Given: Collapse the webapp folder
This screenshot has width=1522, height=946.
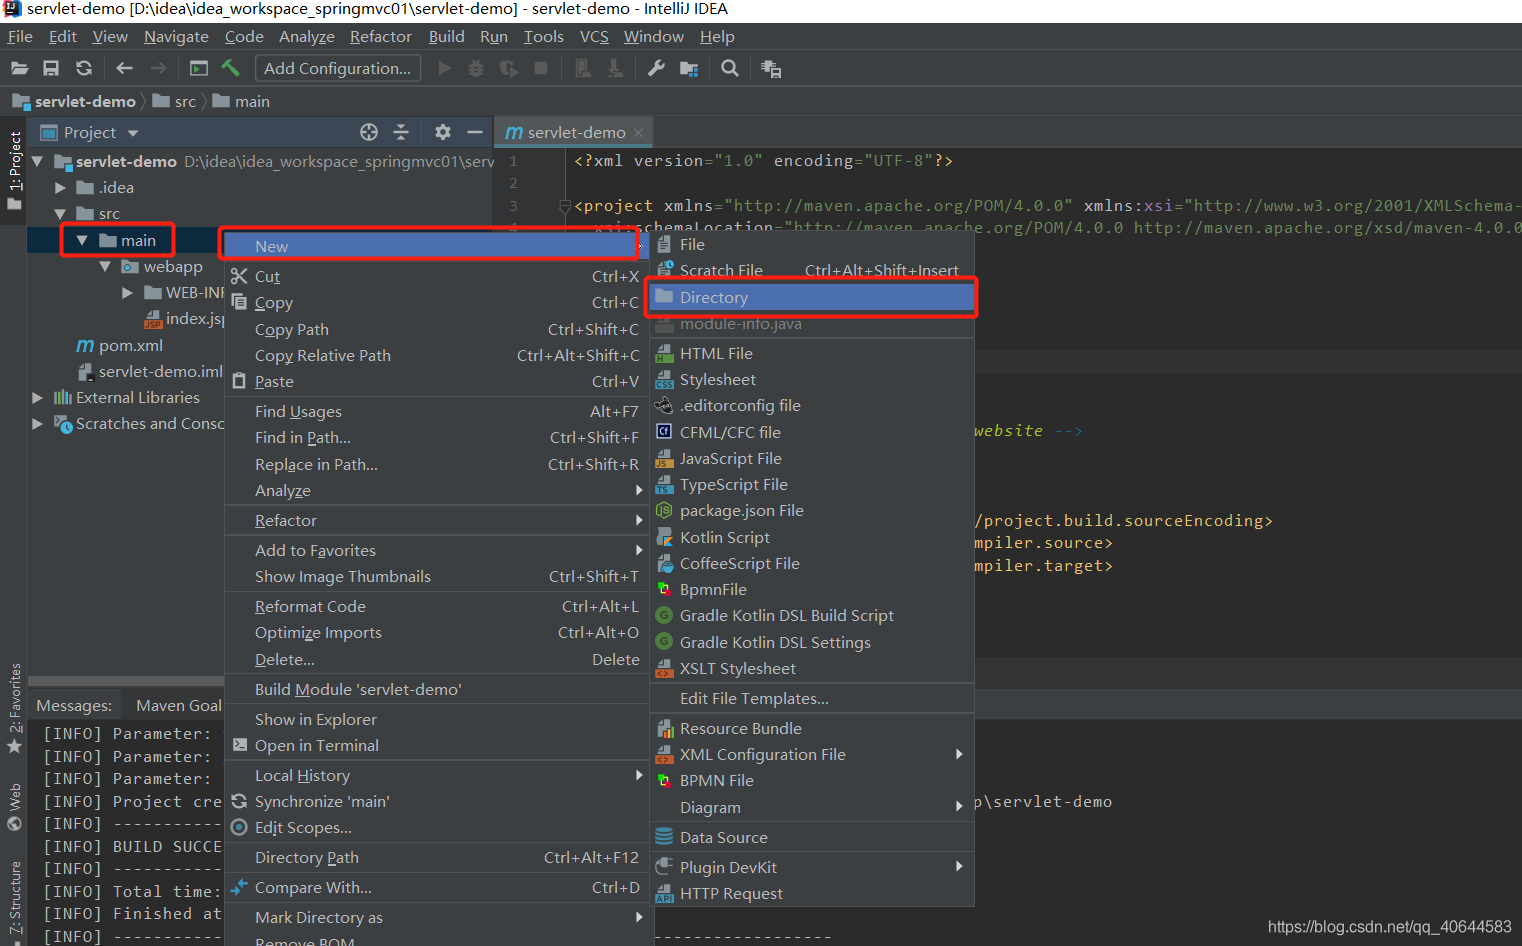Looking at the screenshot, I should point(105,266).
